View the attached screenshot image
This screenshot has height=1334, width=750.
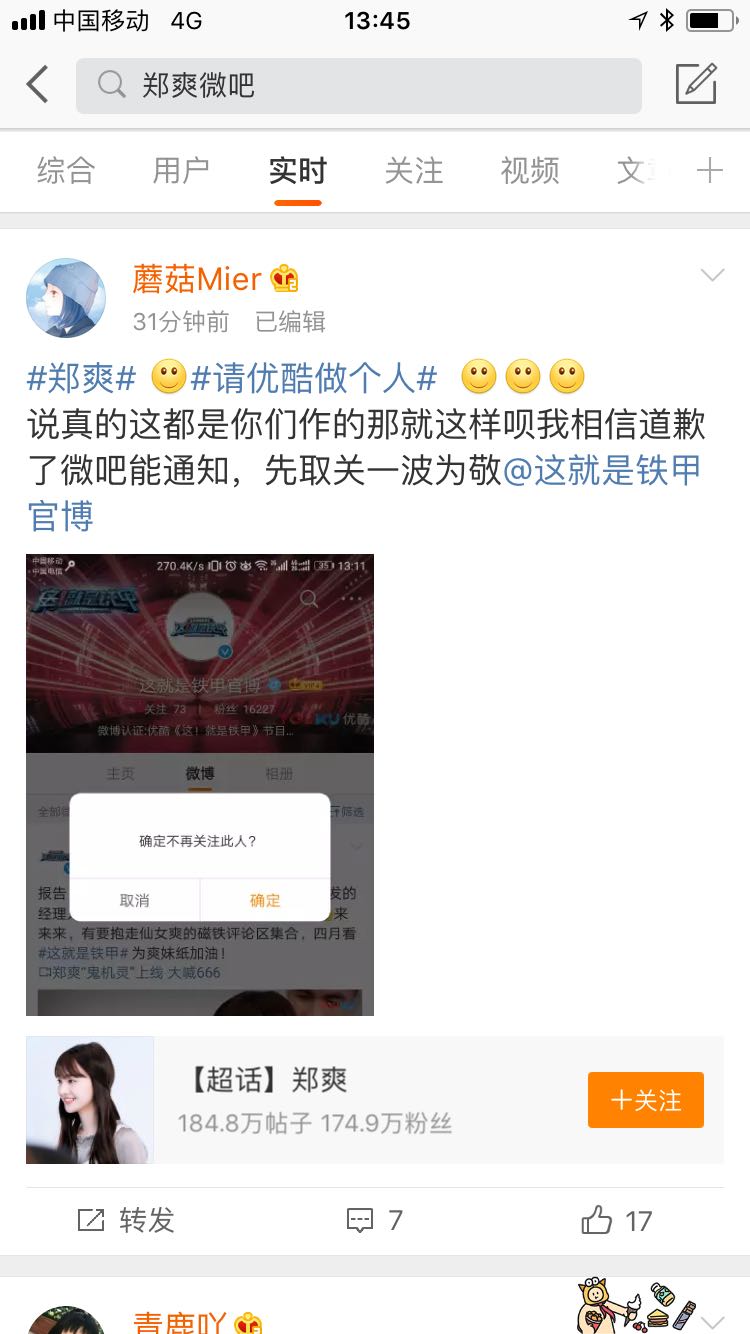point(200,785)
